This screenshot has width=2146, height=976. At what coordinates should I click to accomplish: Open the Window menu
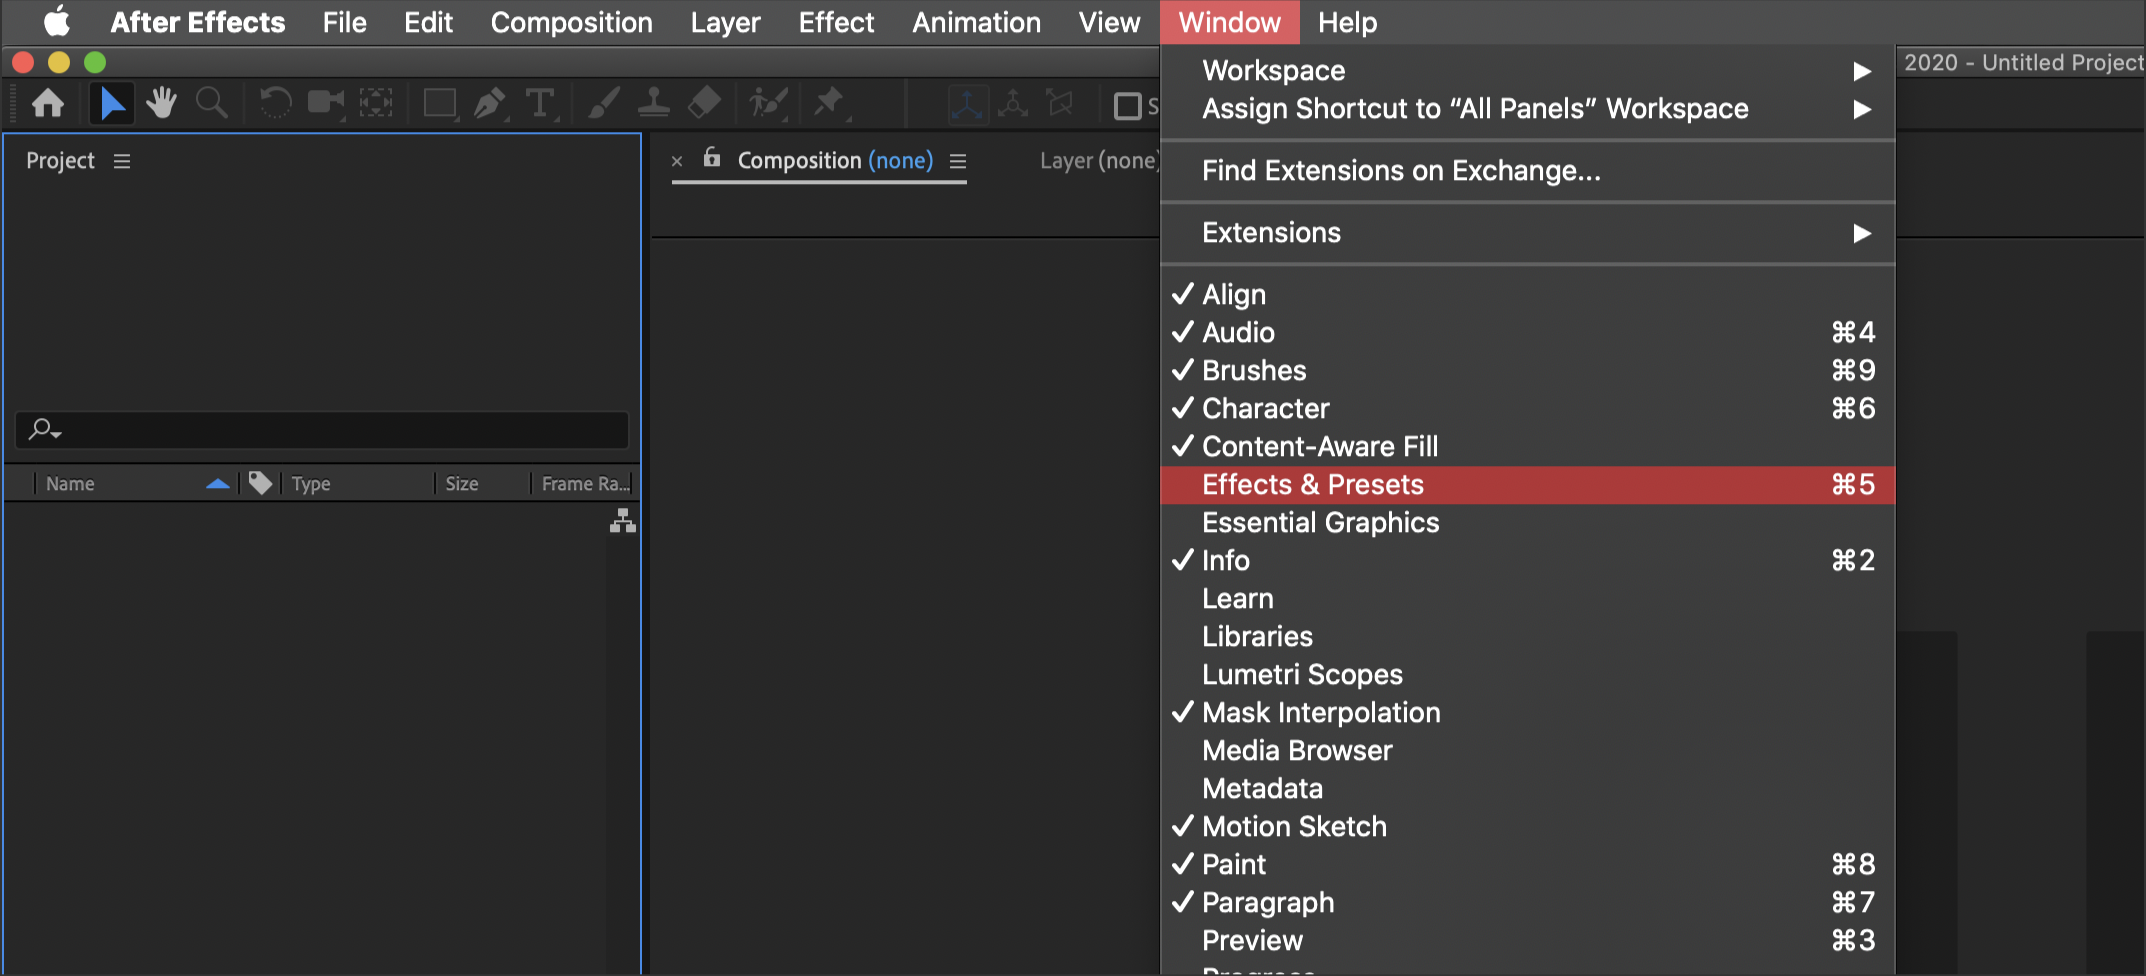click(1229, 22)
